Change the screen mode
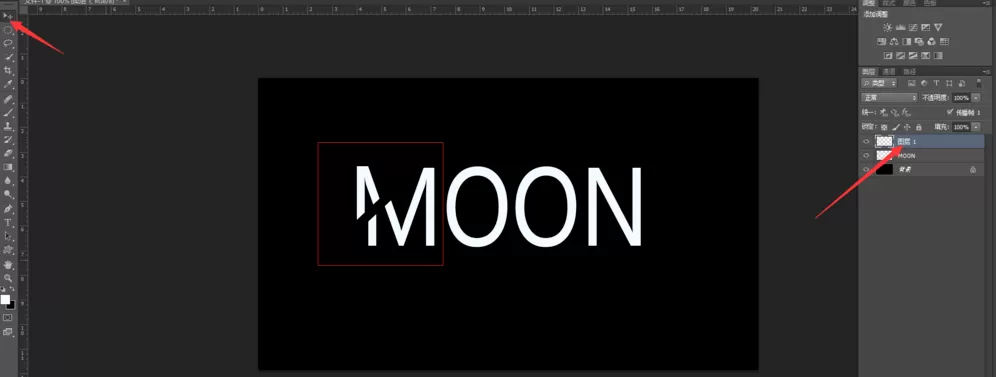996x377 pixels. 8,331
